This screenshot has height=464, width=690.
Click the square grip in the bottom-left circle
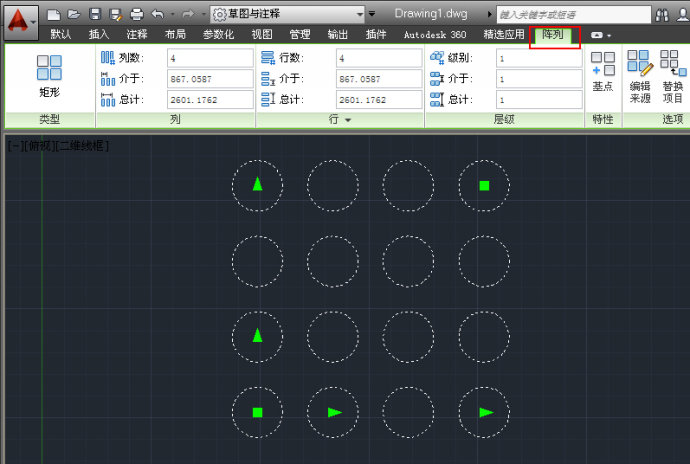[x=257, y=412]
